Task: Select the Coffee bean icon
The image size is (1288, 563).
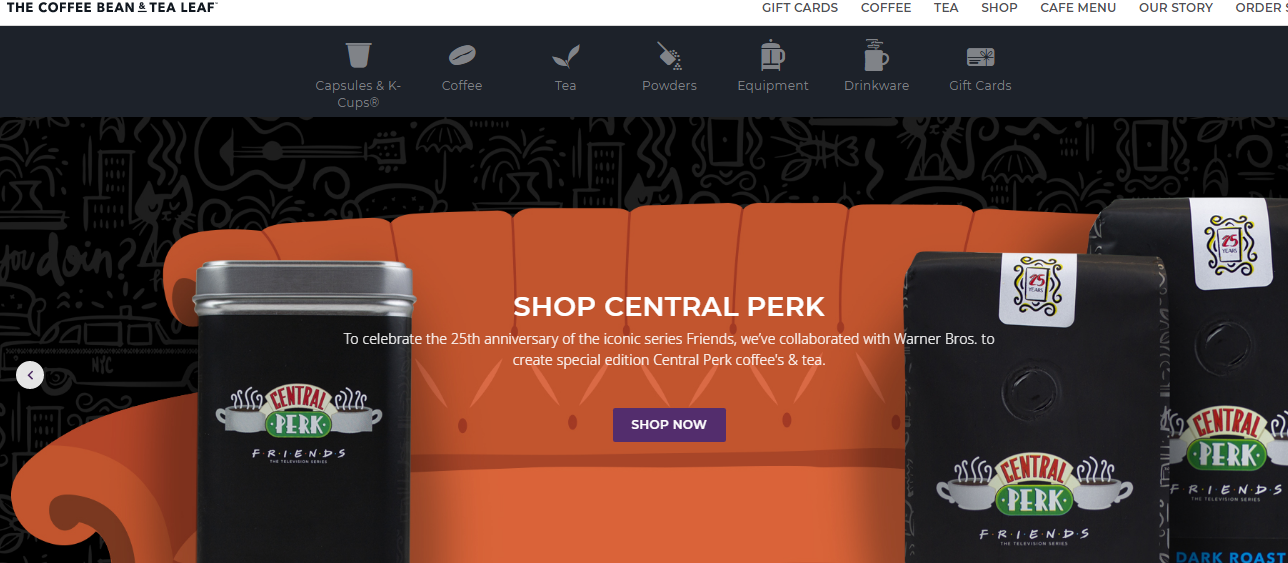Action: click(x=462, y=55)
